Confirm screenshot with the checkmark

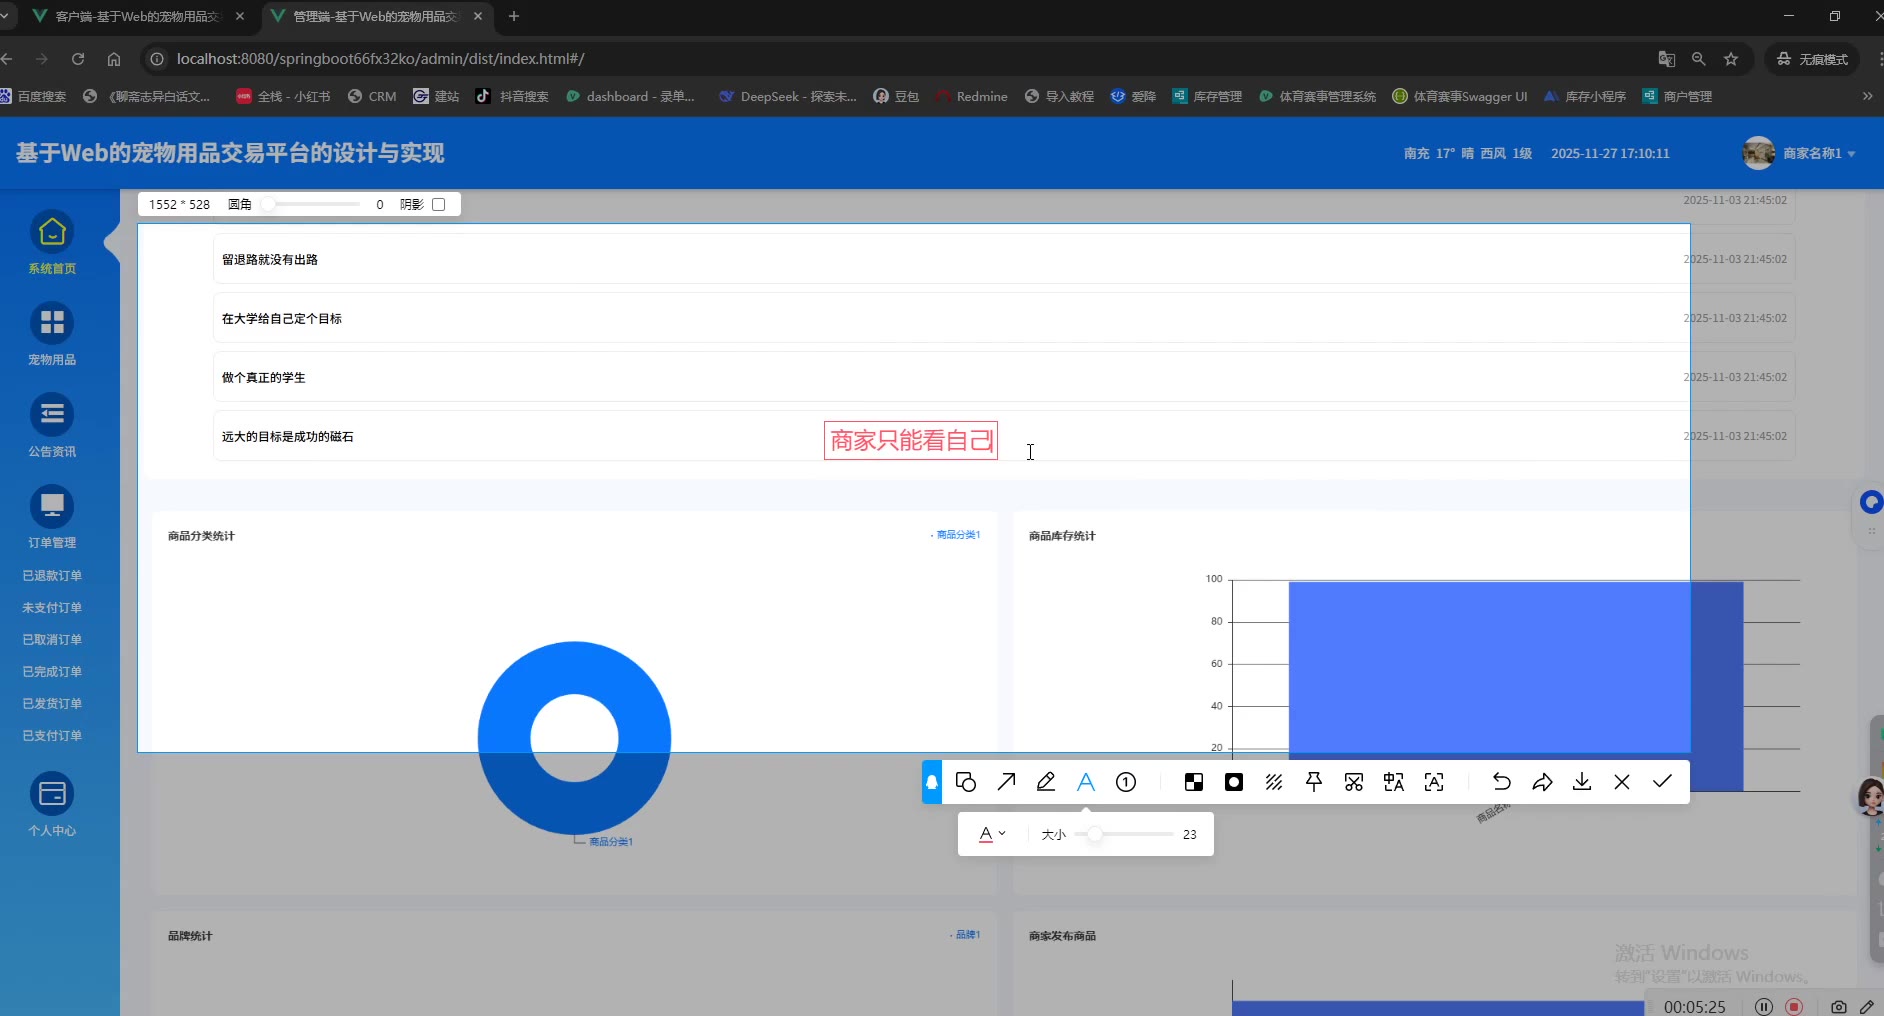tap(1662, 782)
